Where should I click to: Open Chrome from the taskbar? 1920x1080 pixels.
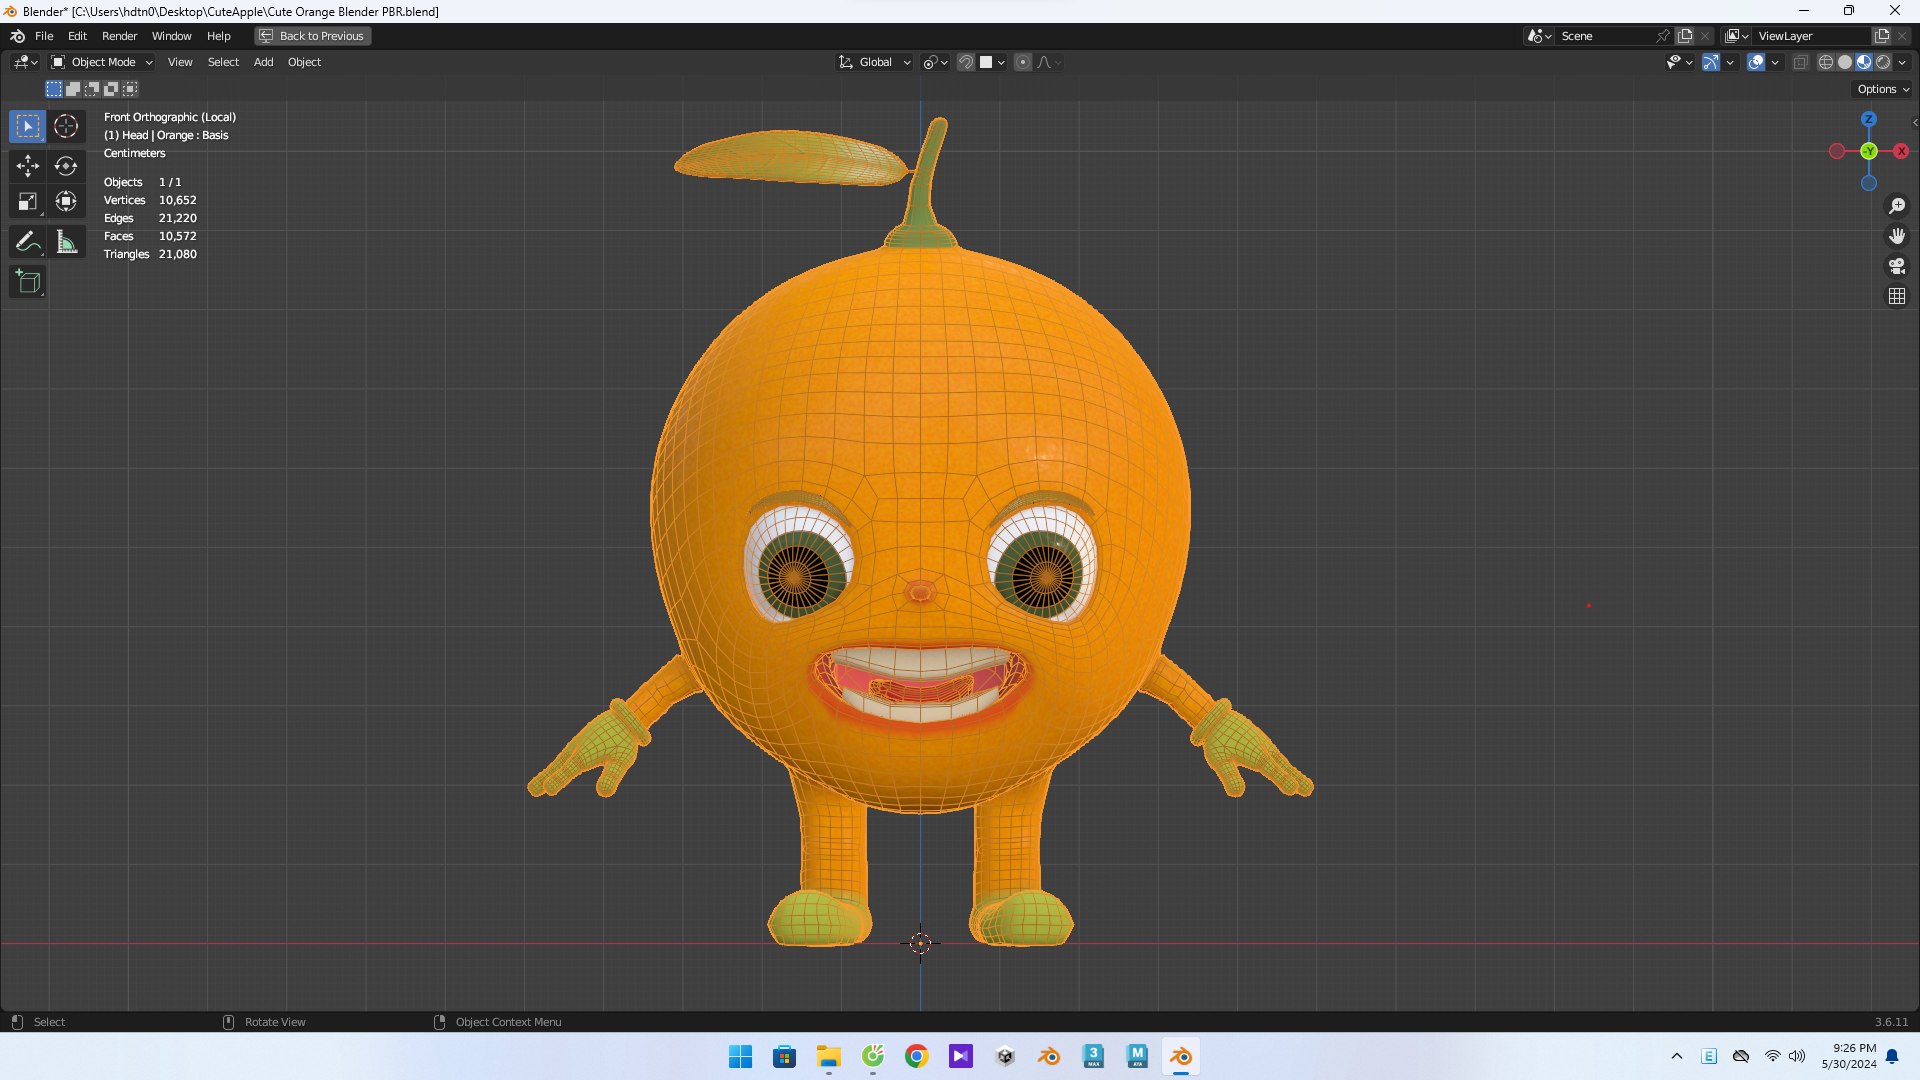(x=917, y=1056)
